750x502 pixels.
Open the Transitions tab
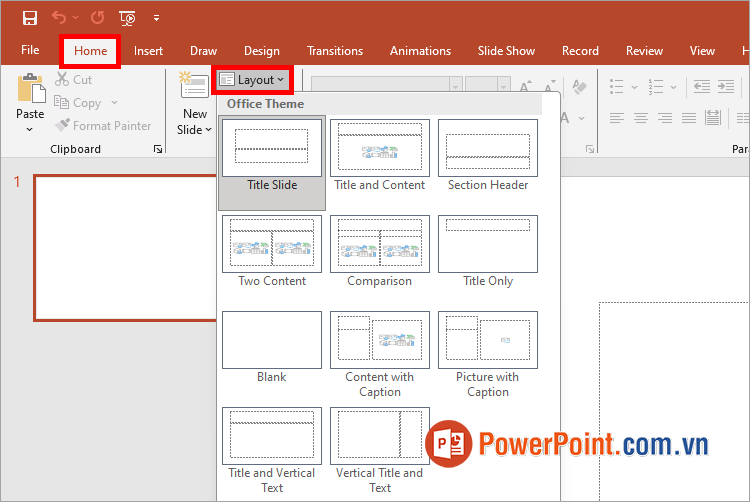335,51
